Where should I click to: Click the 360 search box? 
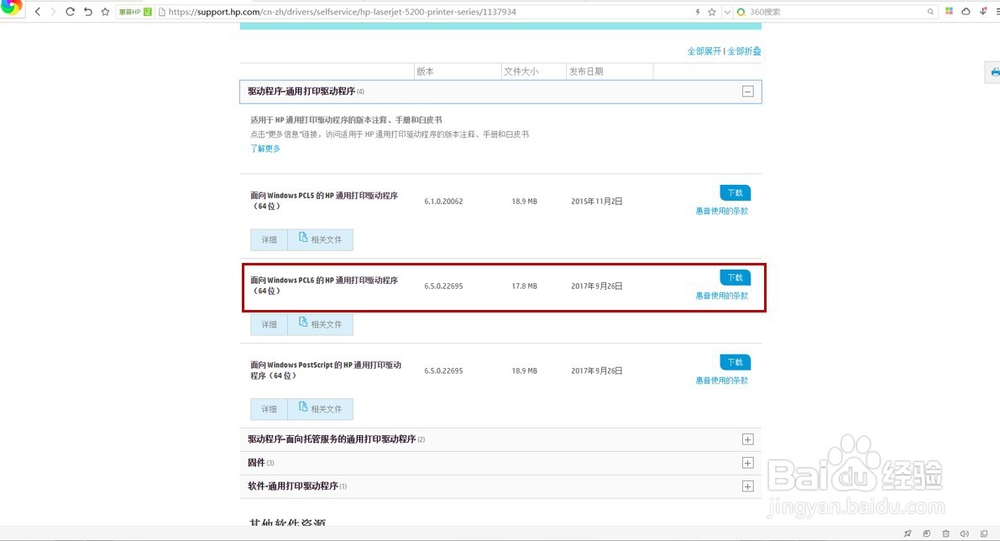click(x=835, y=11)
